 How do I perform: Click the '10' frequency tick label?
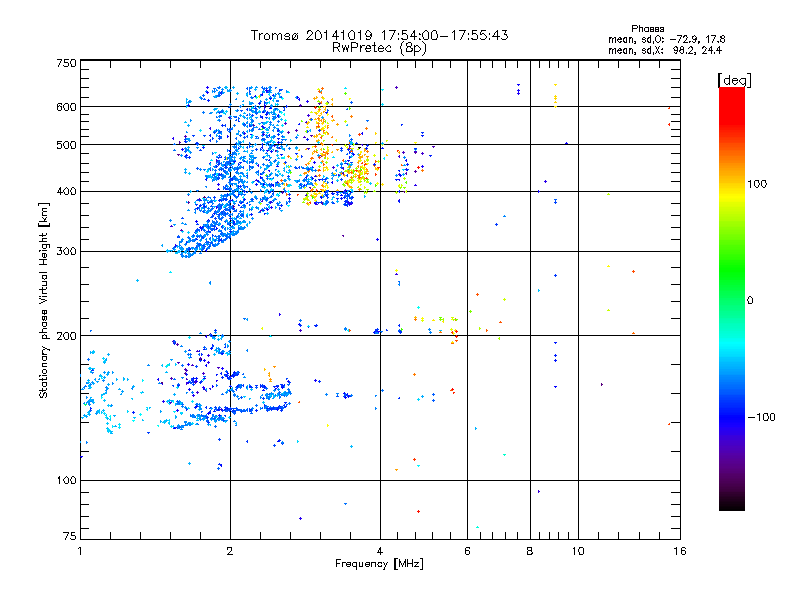(x=578, y=551)
